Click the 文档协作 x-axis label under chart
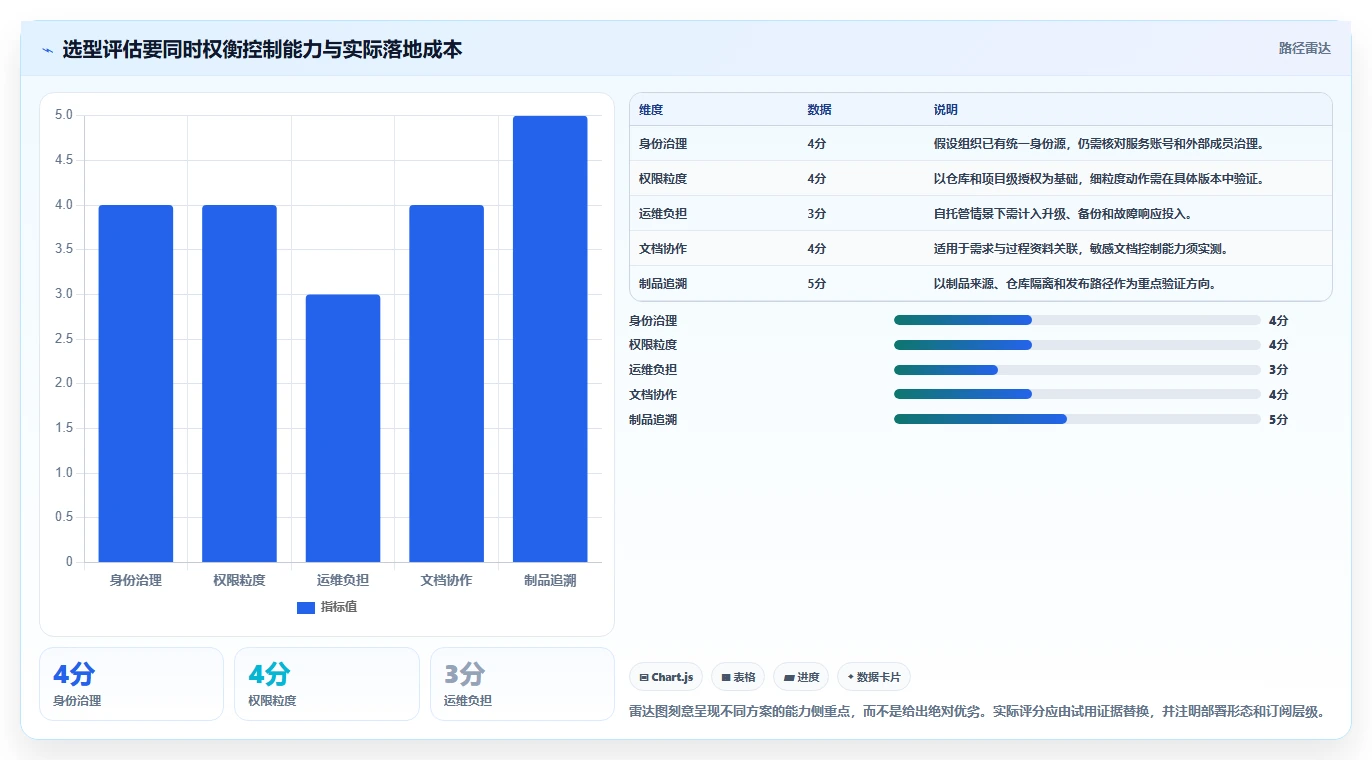 tap(446, 580)
